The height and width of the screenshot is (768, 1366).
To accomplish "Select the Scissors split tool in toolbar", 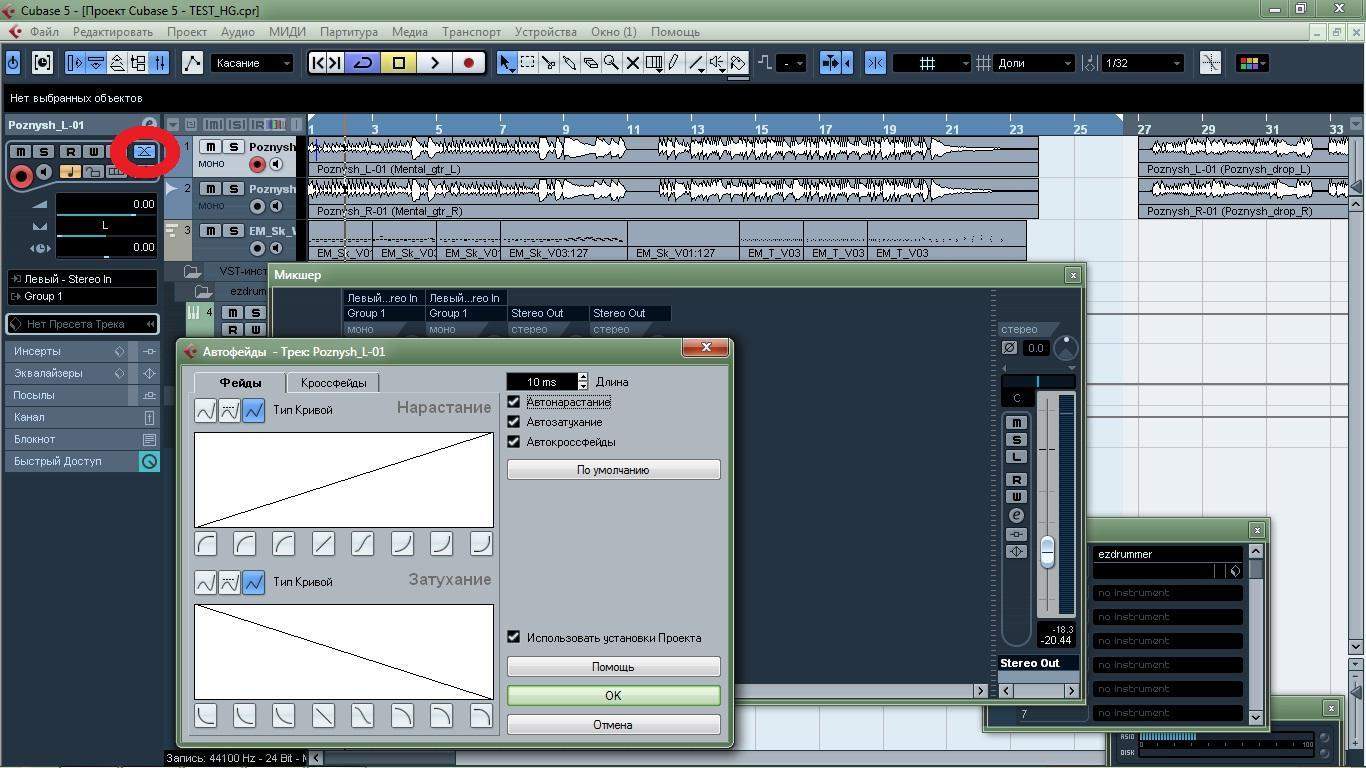I will pos(548,63).
